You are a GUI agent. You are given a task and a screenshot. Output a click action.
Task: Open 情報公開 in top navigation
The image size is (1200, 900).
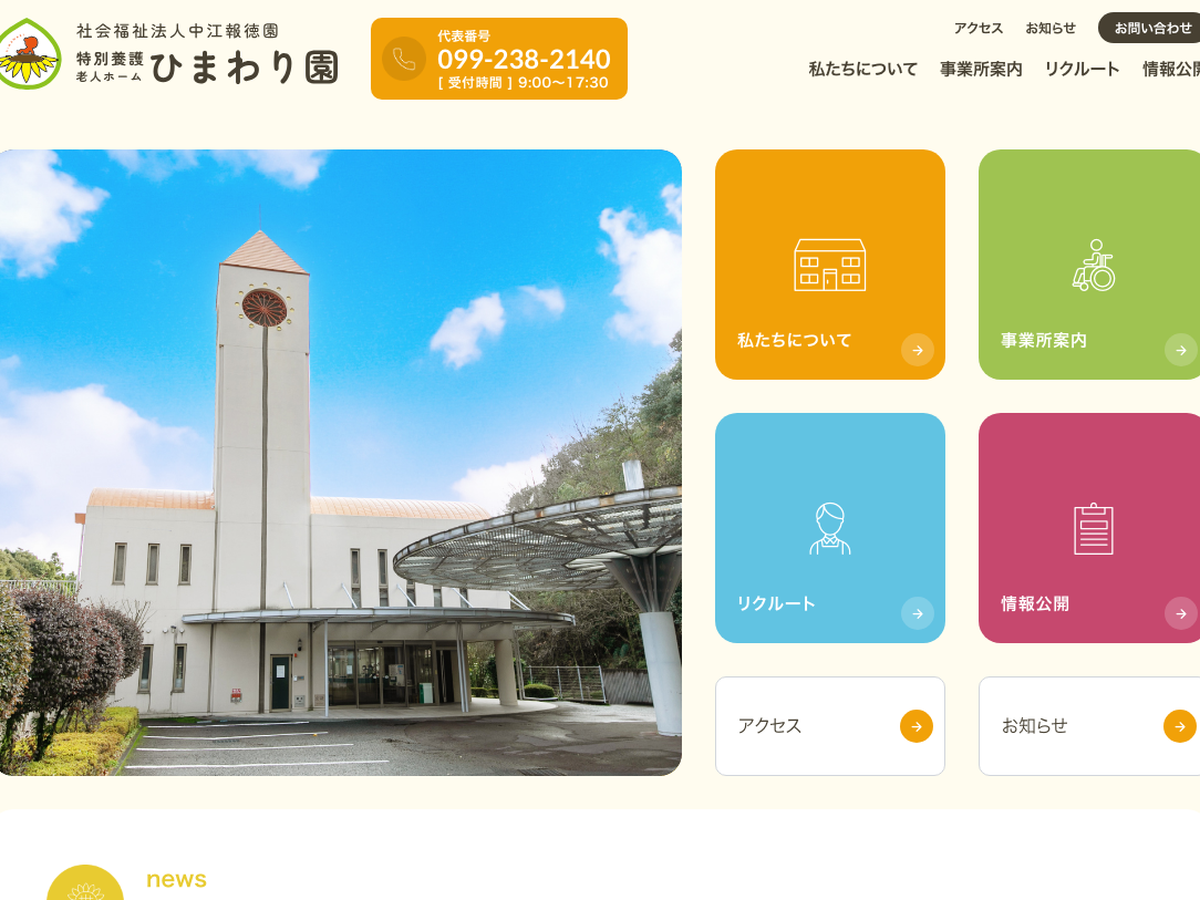pos(1172,69)
